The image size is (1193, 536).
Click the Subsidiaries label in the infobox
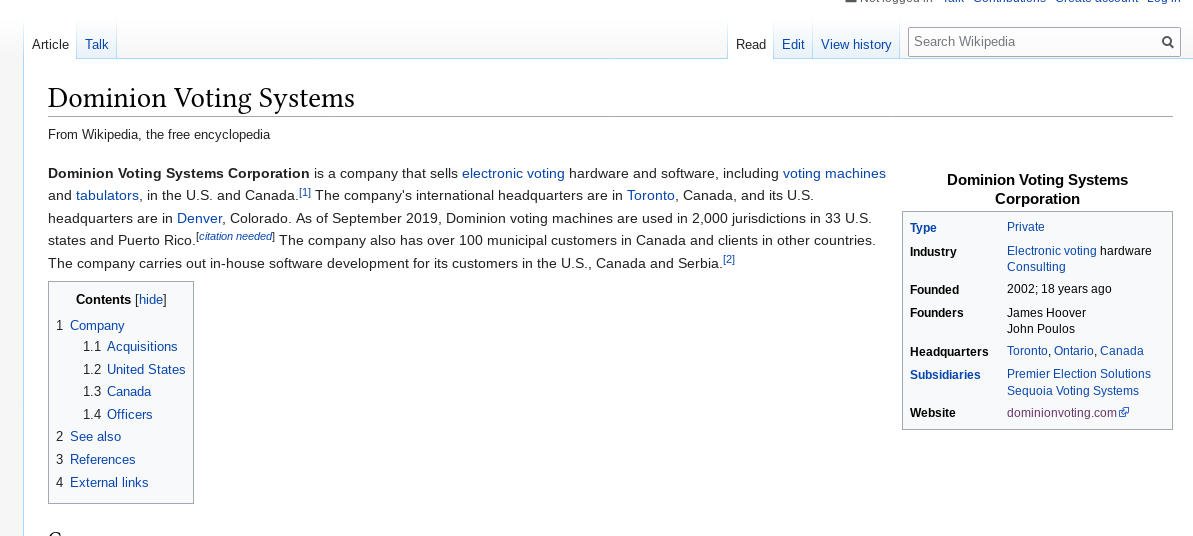(945, 375)
